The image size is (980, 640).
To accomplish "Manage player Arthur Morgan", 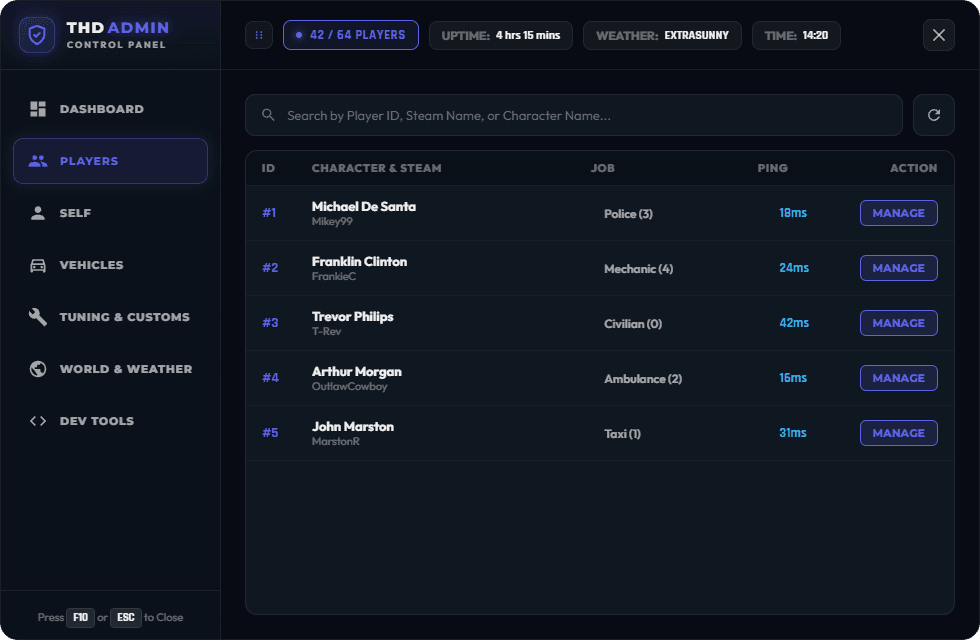I will pos(899,378).
